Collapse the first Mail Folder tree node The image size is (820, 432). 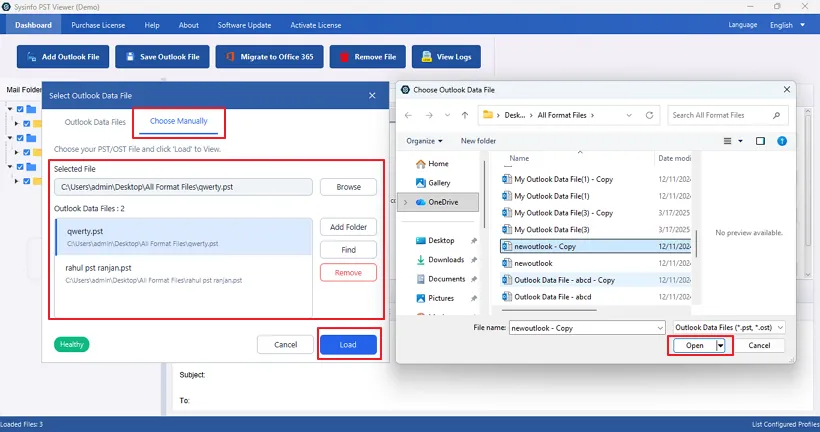coord(10,109)
